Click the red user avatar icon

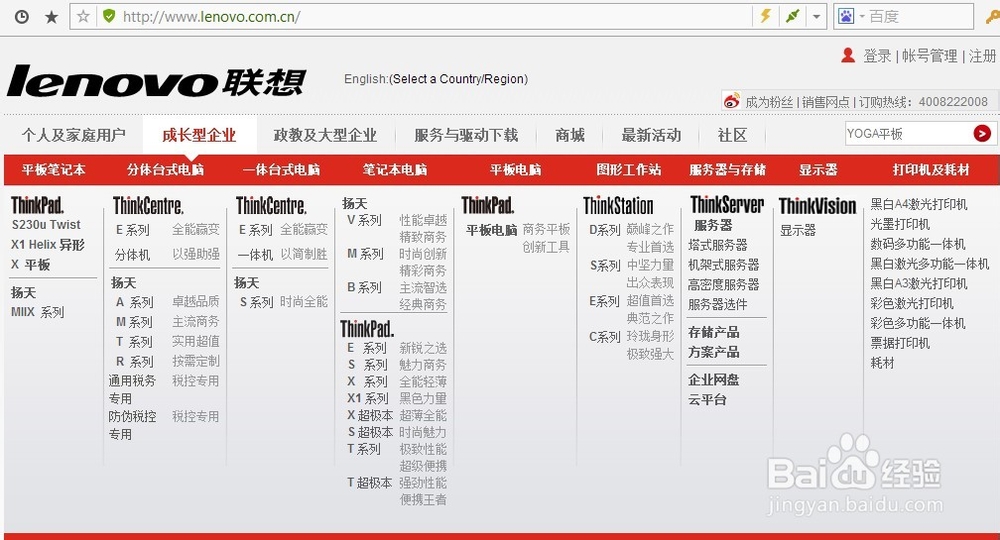point(848,55)
